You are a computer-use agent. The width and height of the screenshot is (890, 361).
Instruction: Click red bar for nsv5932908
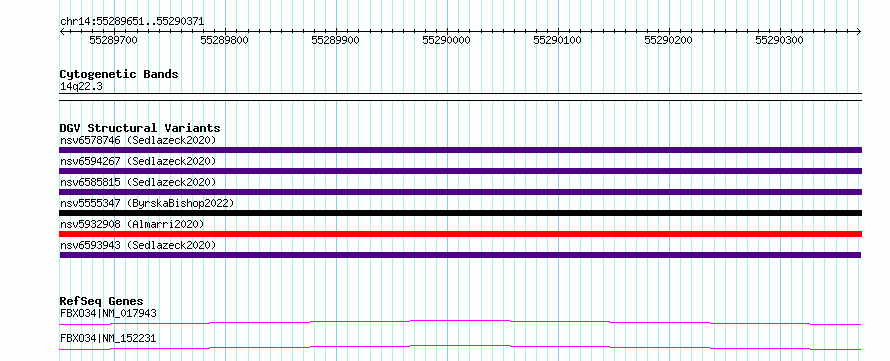point(460,234)
